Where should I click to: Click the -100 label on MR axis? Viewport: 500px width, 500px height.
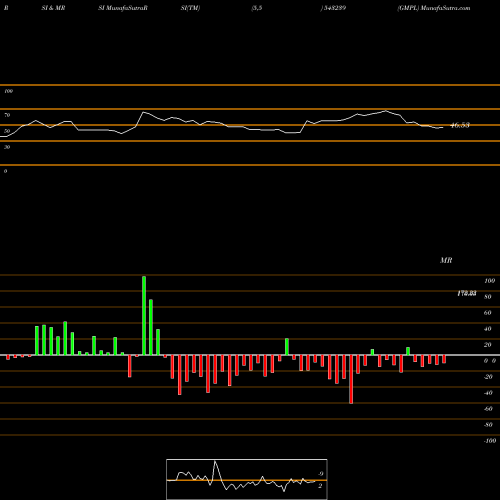click(490, 441)
